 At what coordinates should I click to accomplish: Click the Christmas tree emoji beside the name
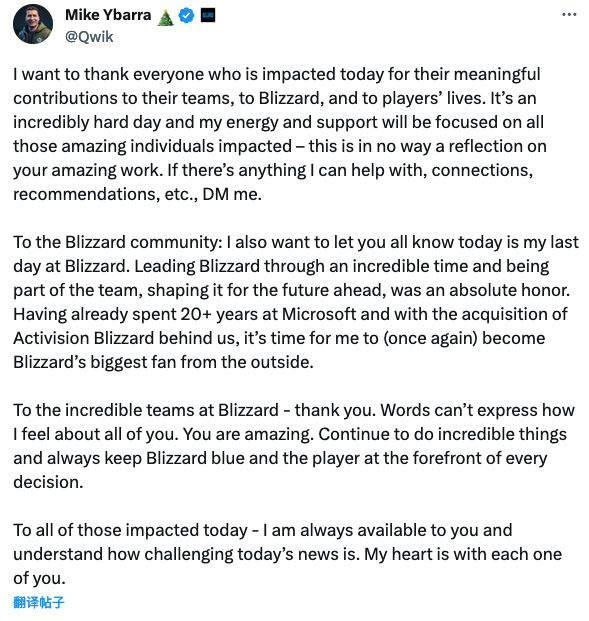(x=165, y=17)
